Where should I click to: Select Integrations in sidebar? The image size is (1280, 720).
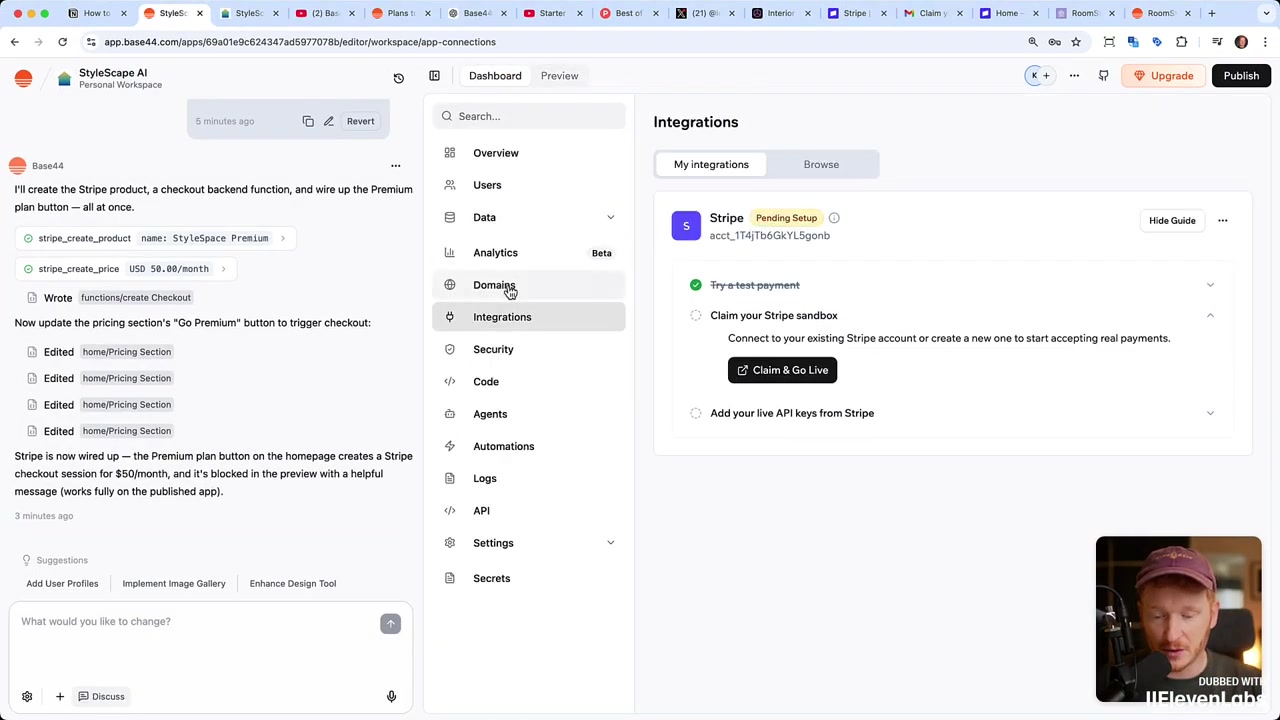pyautogui.click(x=529, y=317)
